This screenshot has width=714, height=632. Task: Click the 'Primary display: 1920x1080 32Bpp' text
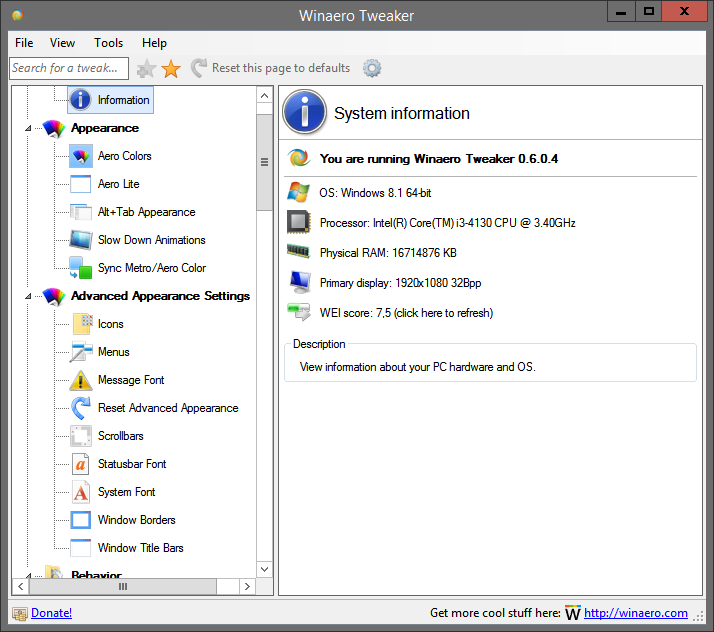point(400,283)
